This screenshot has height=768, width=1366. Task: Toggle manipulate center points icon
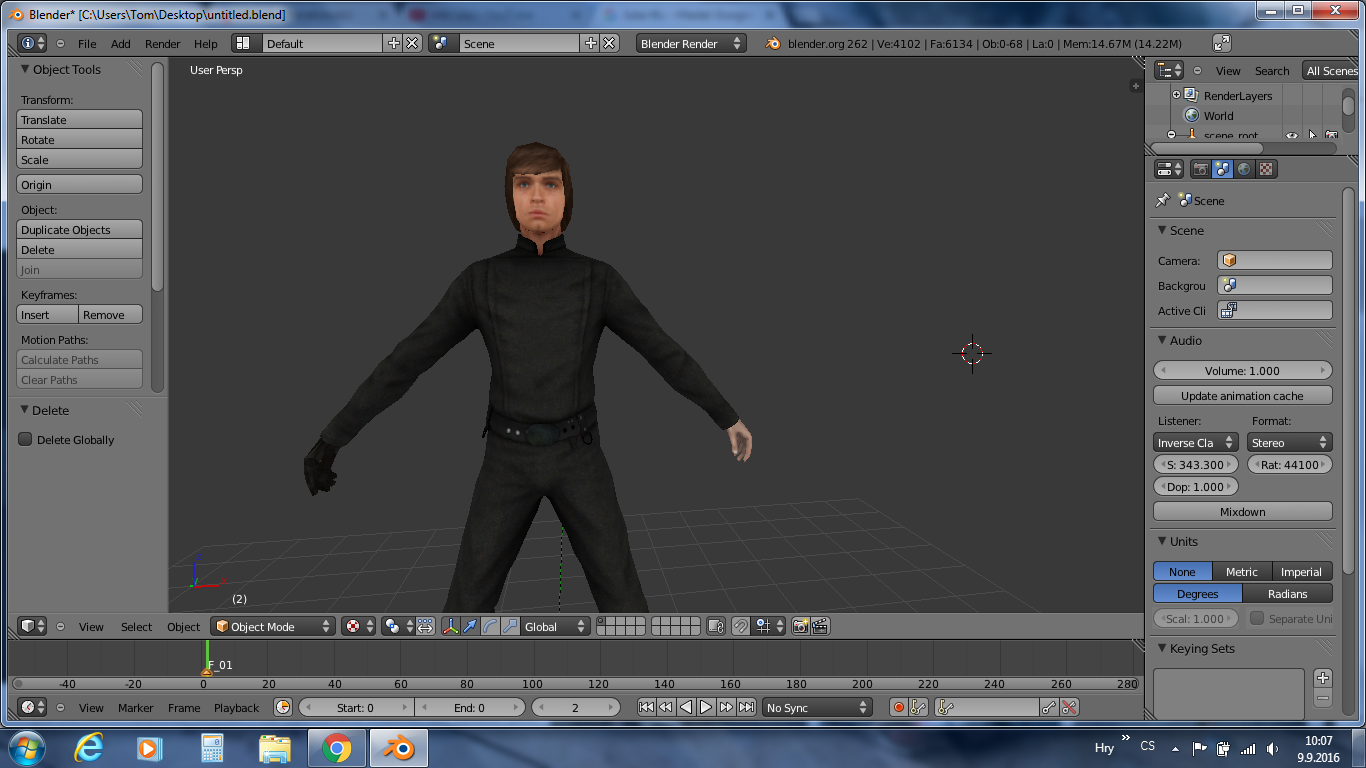[x=426, y=626]
